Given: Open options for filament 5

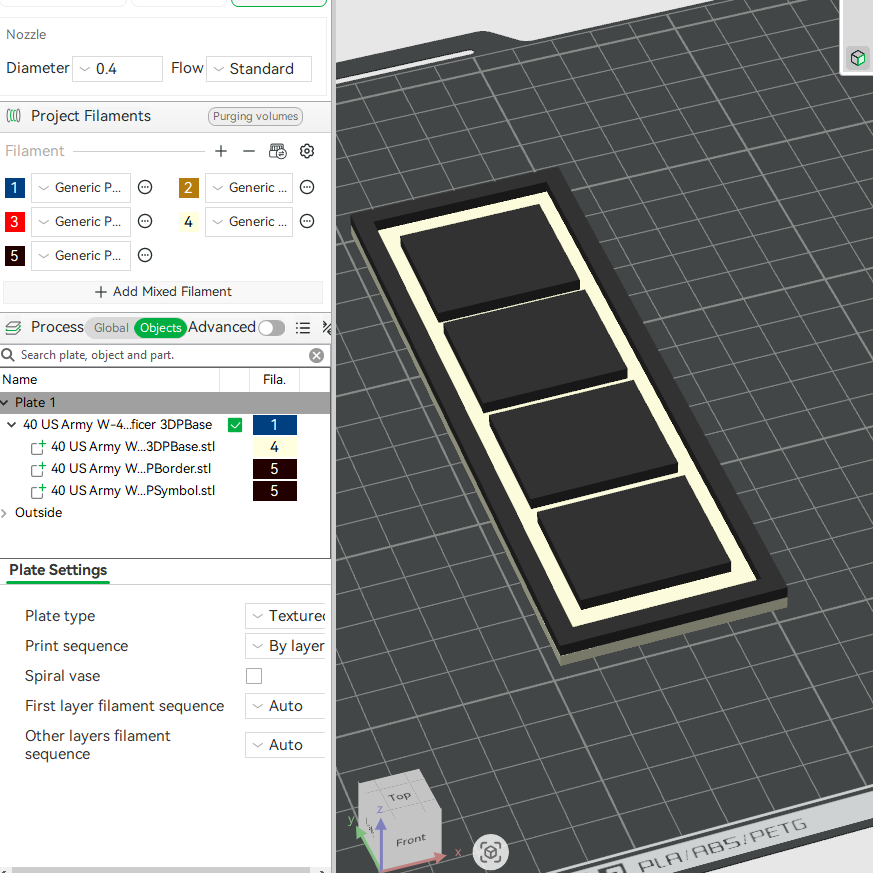Looking at the screenshot, I should [x=145, y=255].
